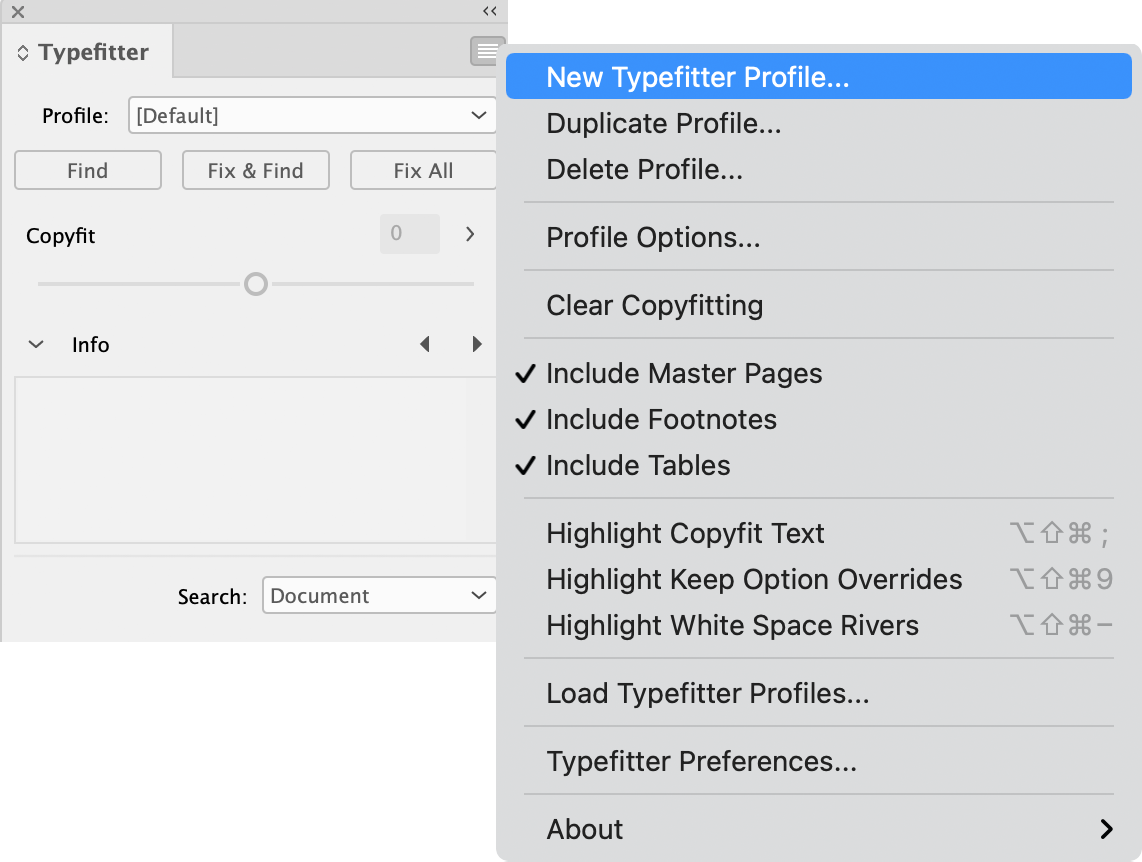Go to previous Info item arrow
Viewport: 1142px width, 862px height.
tap(425, 344)
